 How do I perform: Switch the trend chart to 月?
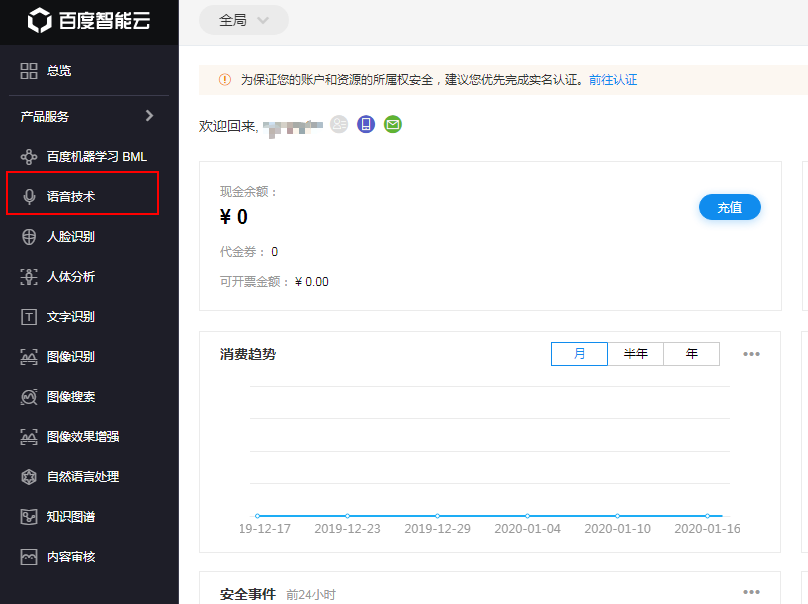click(x=579, y=354)
